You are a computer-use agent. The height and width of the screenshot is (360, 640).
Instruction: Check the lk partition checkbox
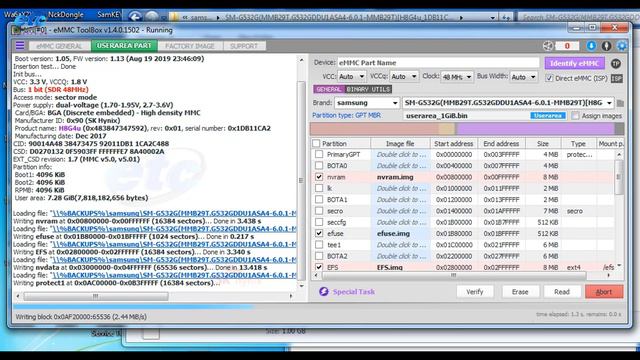pyautogui.click(x=319, y=188)
